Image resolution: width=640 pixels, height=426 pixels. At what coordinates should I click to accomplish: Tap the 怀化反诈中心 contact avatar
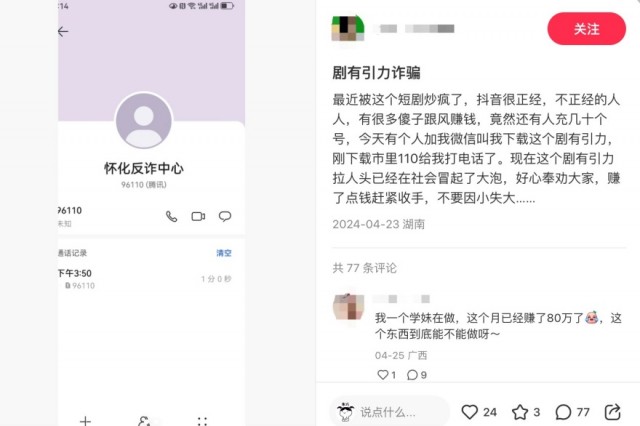coord(144,121)
